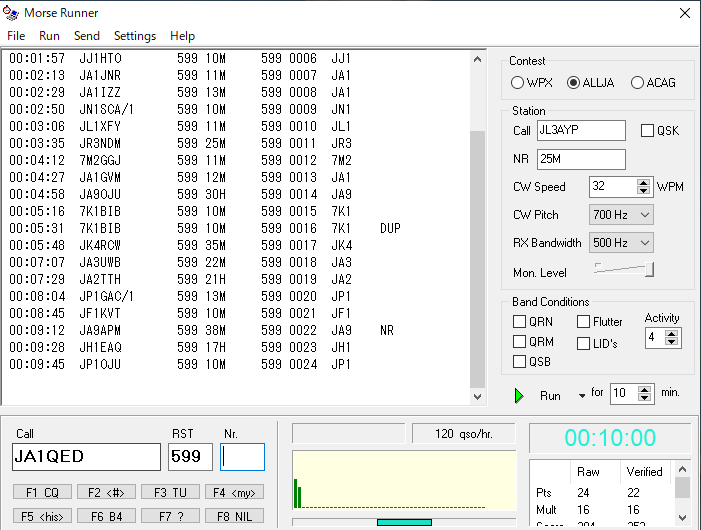Increase run duration minutes with up arrow
The width and height of the screenshot is (701, 530).
tap(645, 389)
